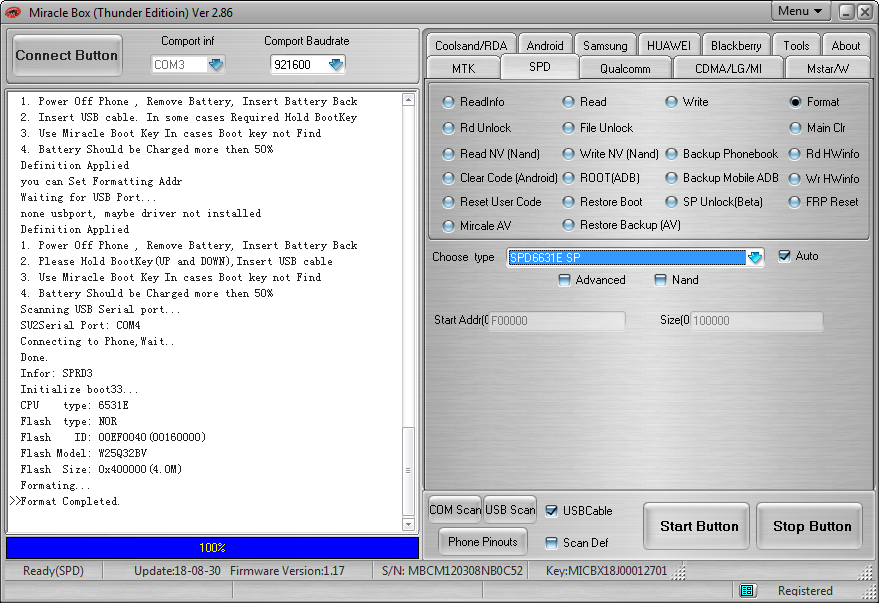This screenshot has height=603, width=879.
Task: Open the Blackberry tab
Action: 736,45
